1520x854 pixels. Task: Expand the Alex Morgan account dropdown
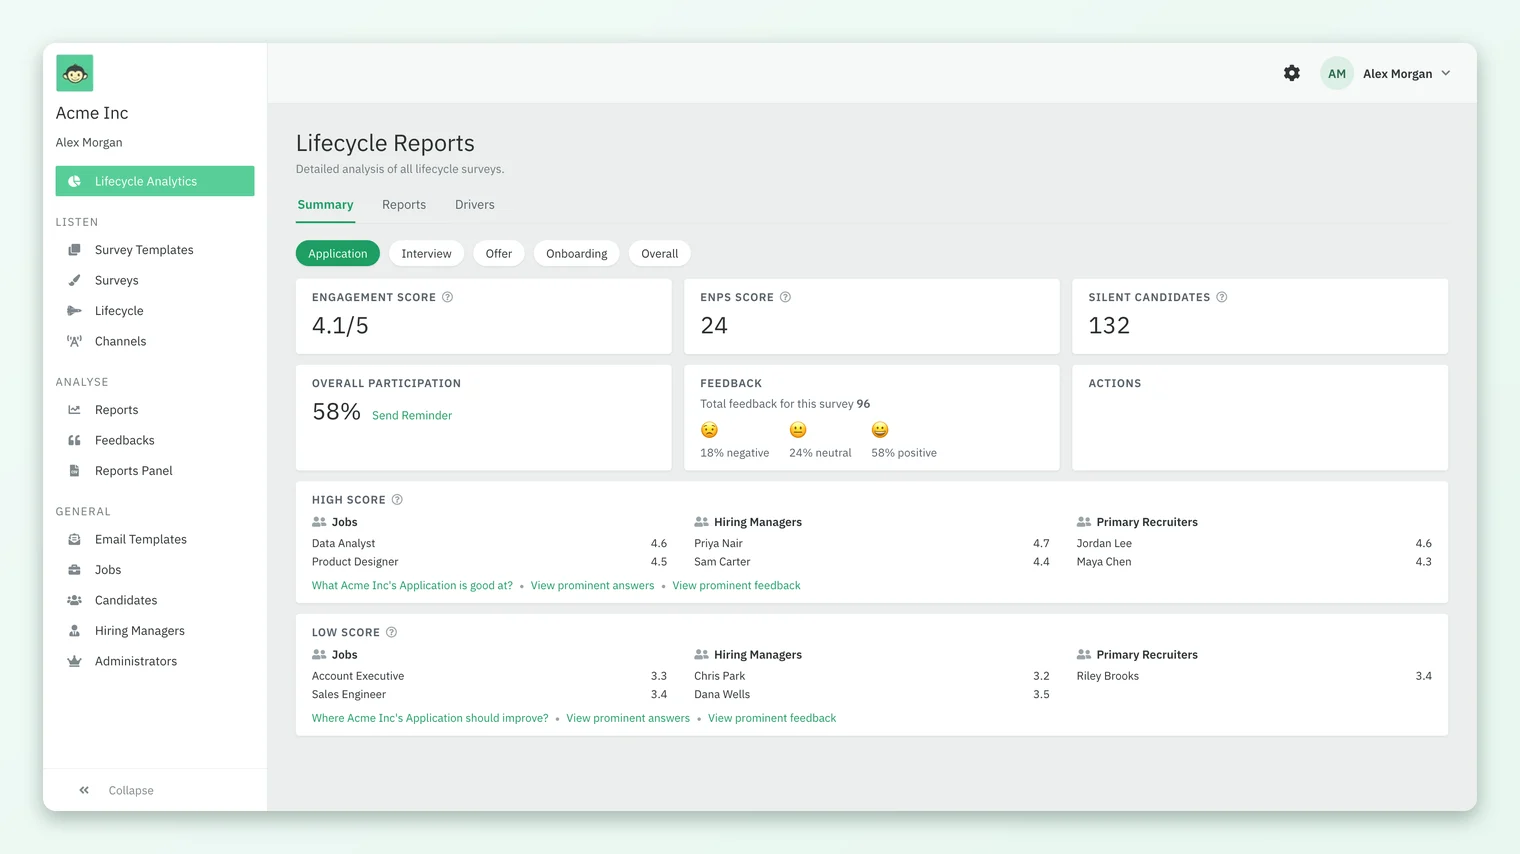coord(1407,74)
